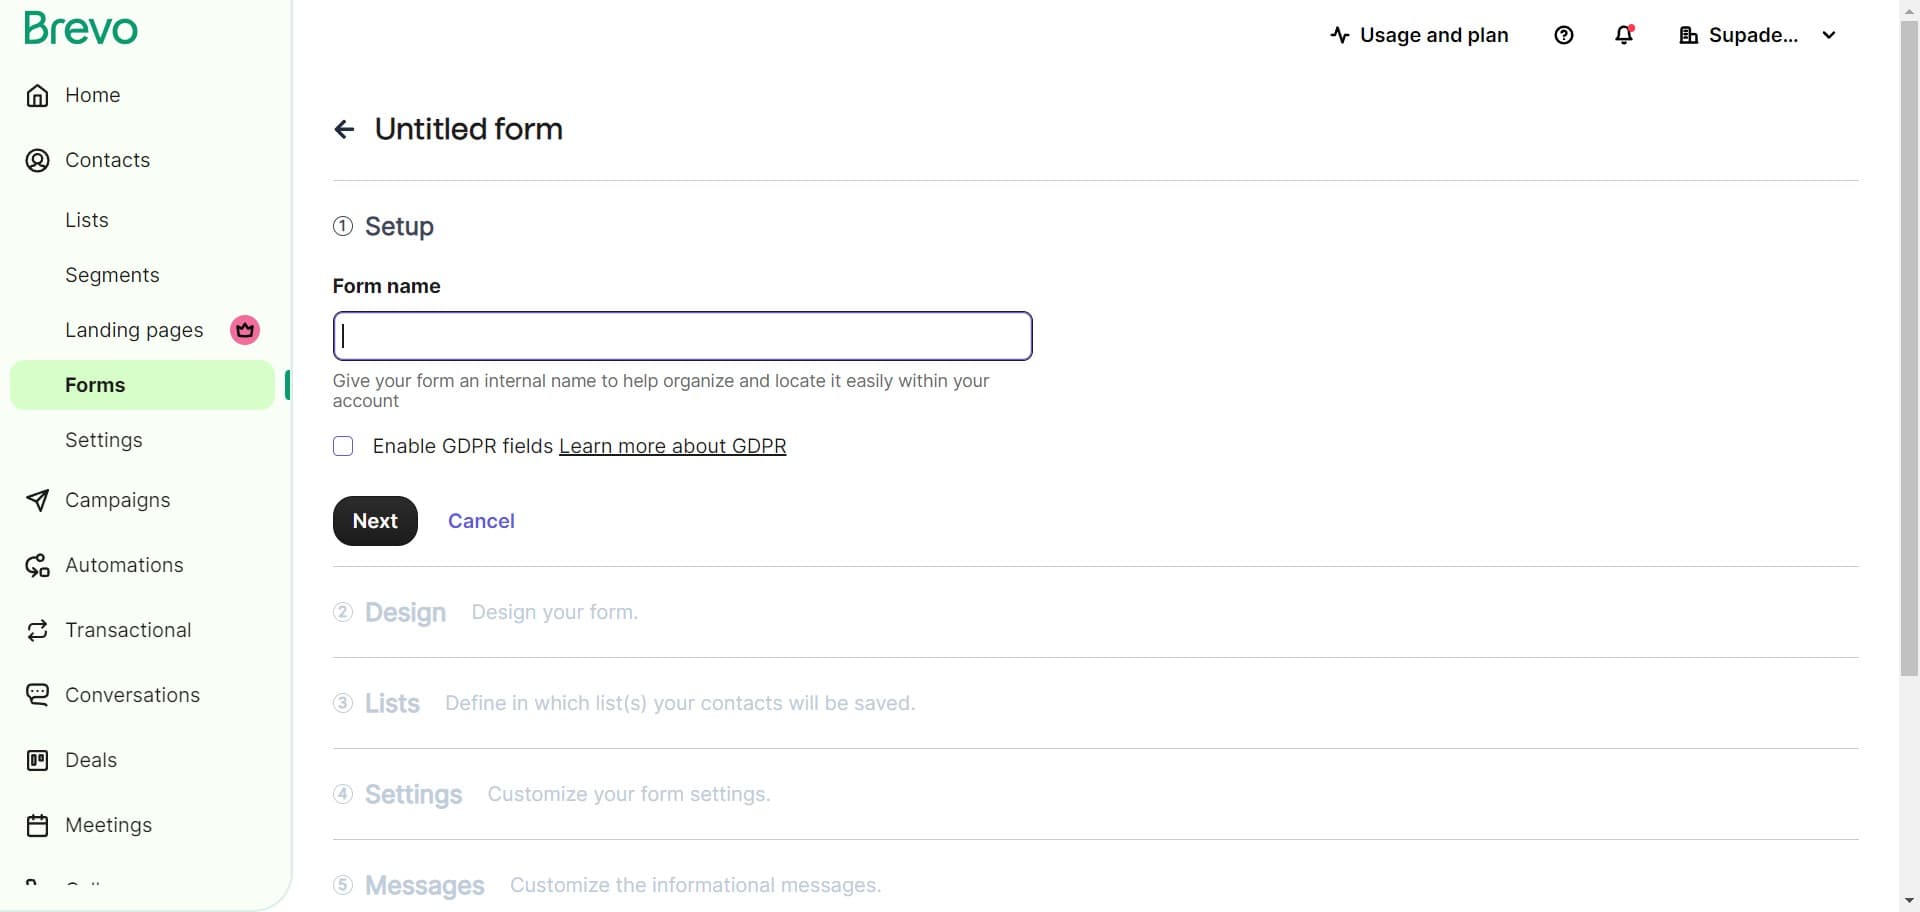Open Automations via its sidebar icon

(x=37, y=565)
